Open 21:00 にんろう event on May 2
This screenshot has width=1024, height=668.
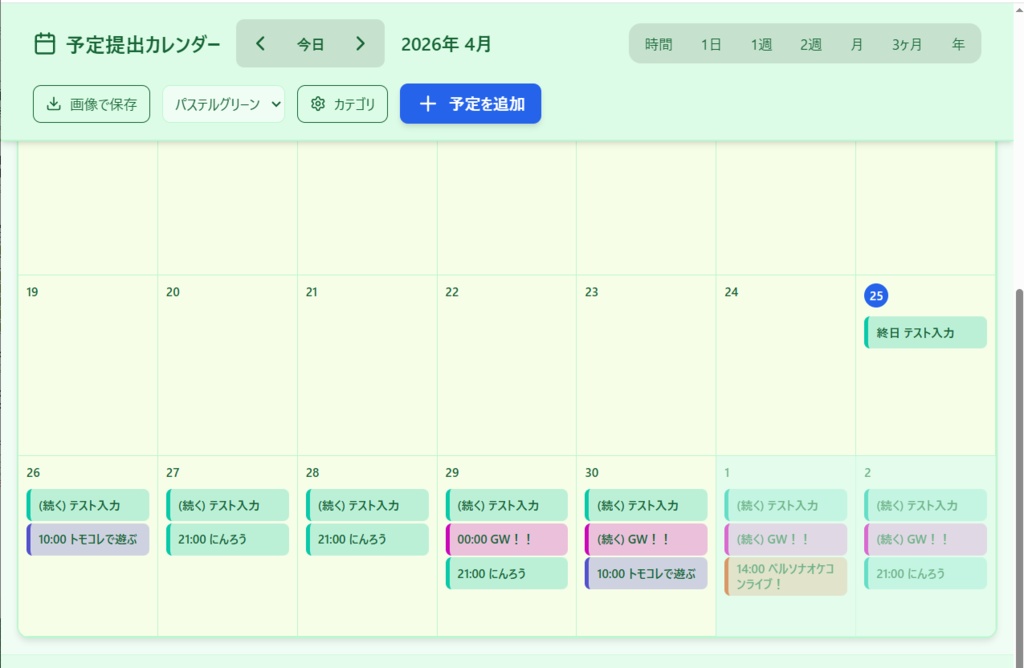coord(925,573)
